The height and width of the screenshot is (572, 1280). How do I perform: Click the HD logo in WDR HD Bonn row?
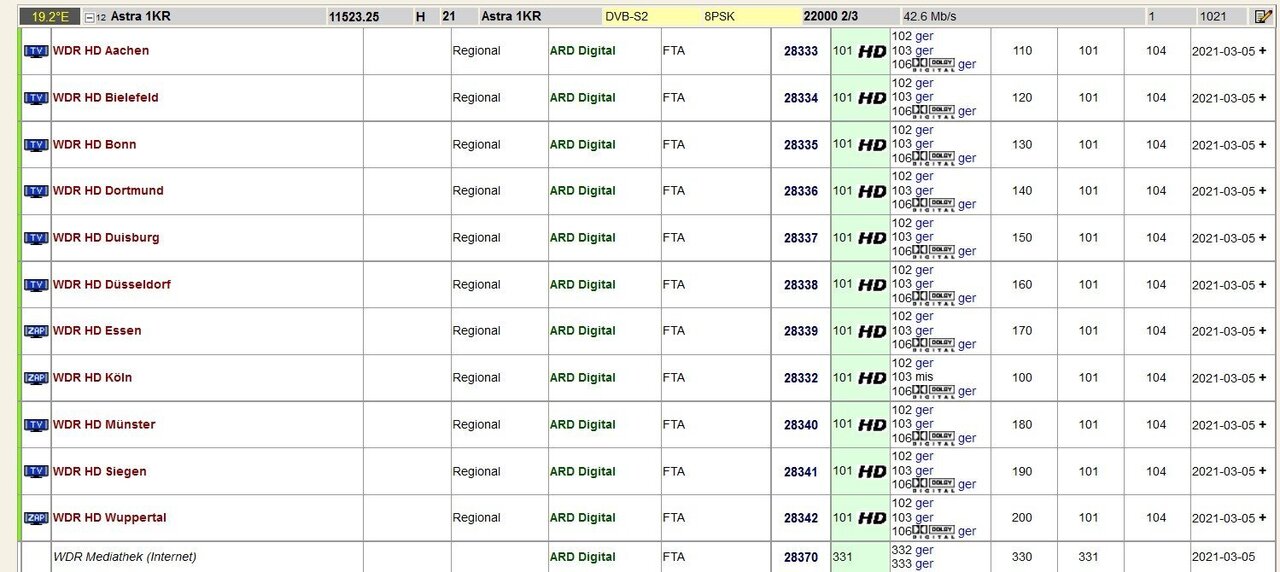tap(872, 145)
